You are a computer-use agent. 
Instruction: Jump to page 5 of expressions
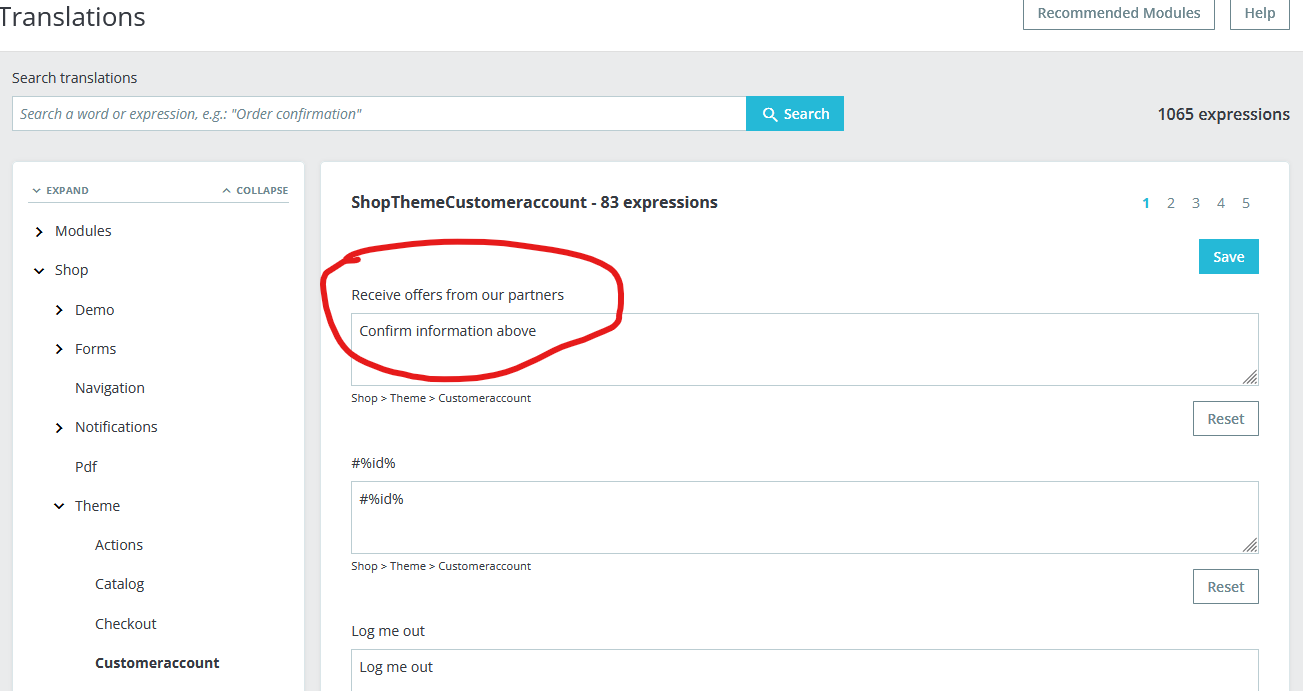(x=1246, y=203)
